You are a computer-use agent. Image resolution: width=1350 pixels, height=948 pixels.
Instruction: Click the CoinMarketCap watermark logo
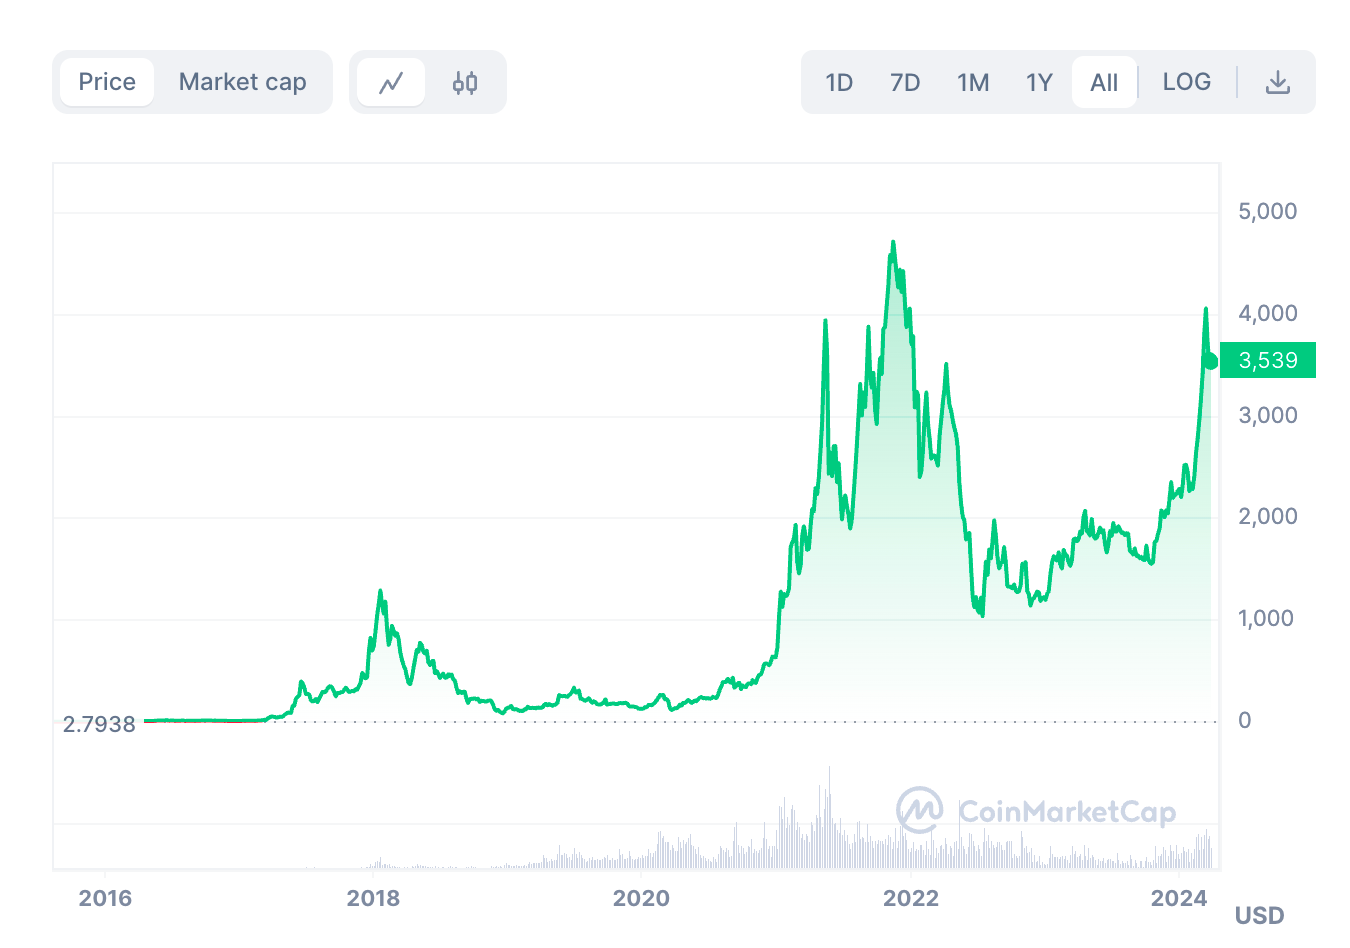pos(1035,811)
